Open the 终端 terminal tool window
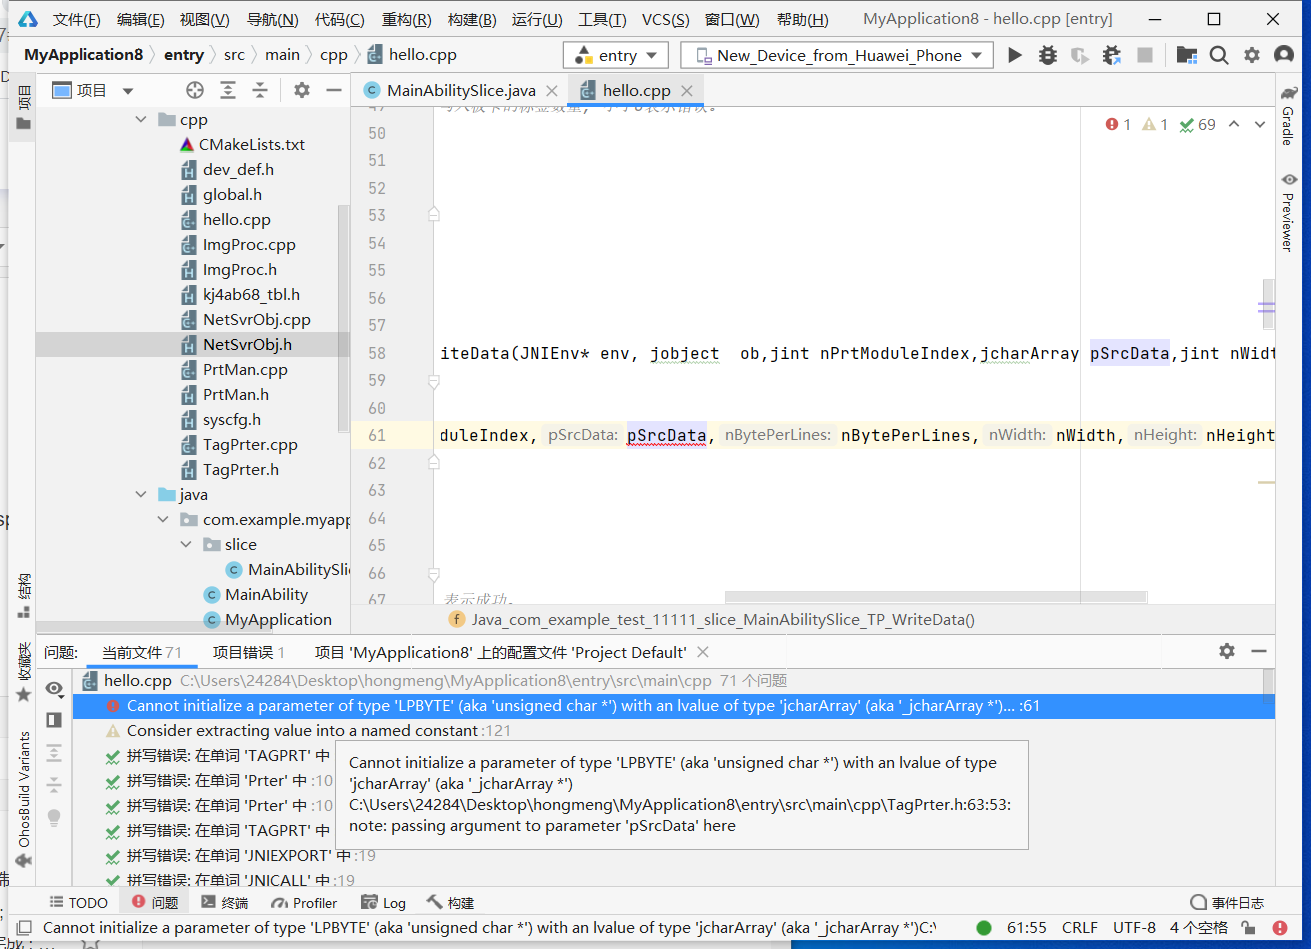 (224, 902)
